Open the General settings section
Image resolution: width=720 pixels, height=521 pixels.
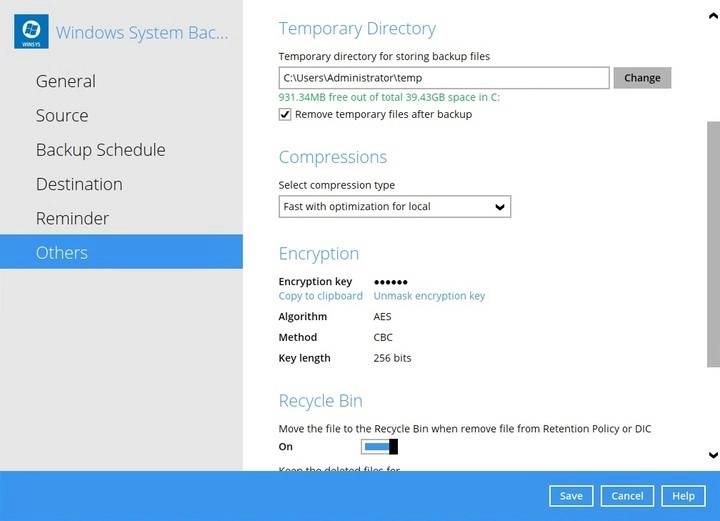[x=66, y=82]
